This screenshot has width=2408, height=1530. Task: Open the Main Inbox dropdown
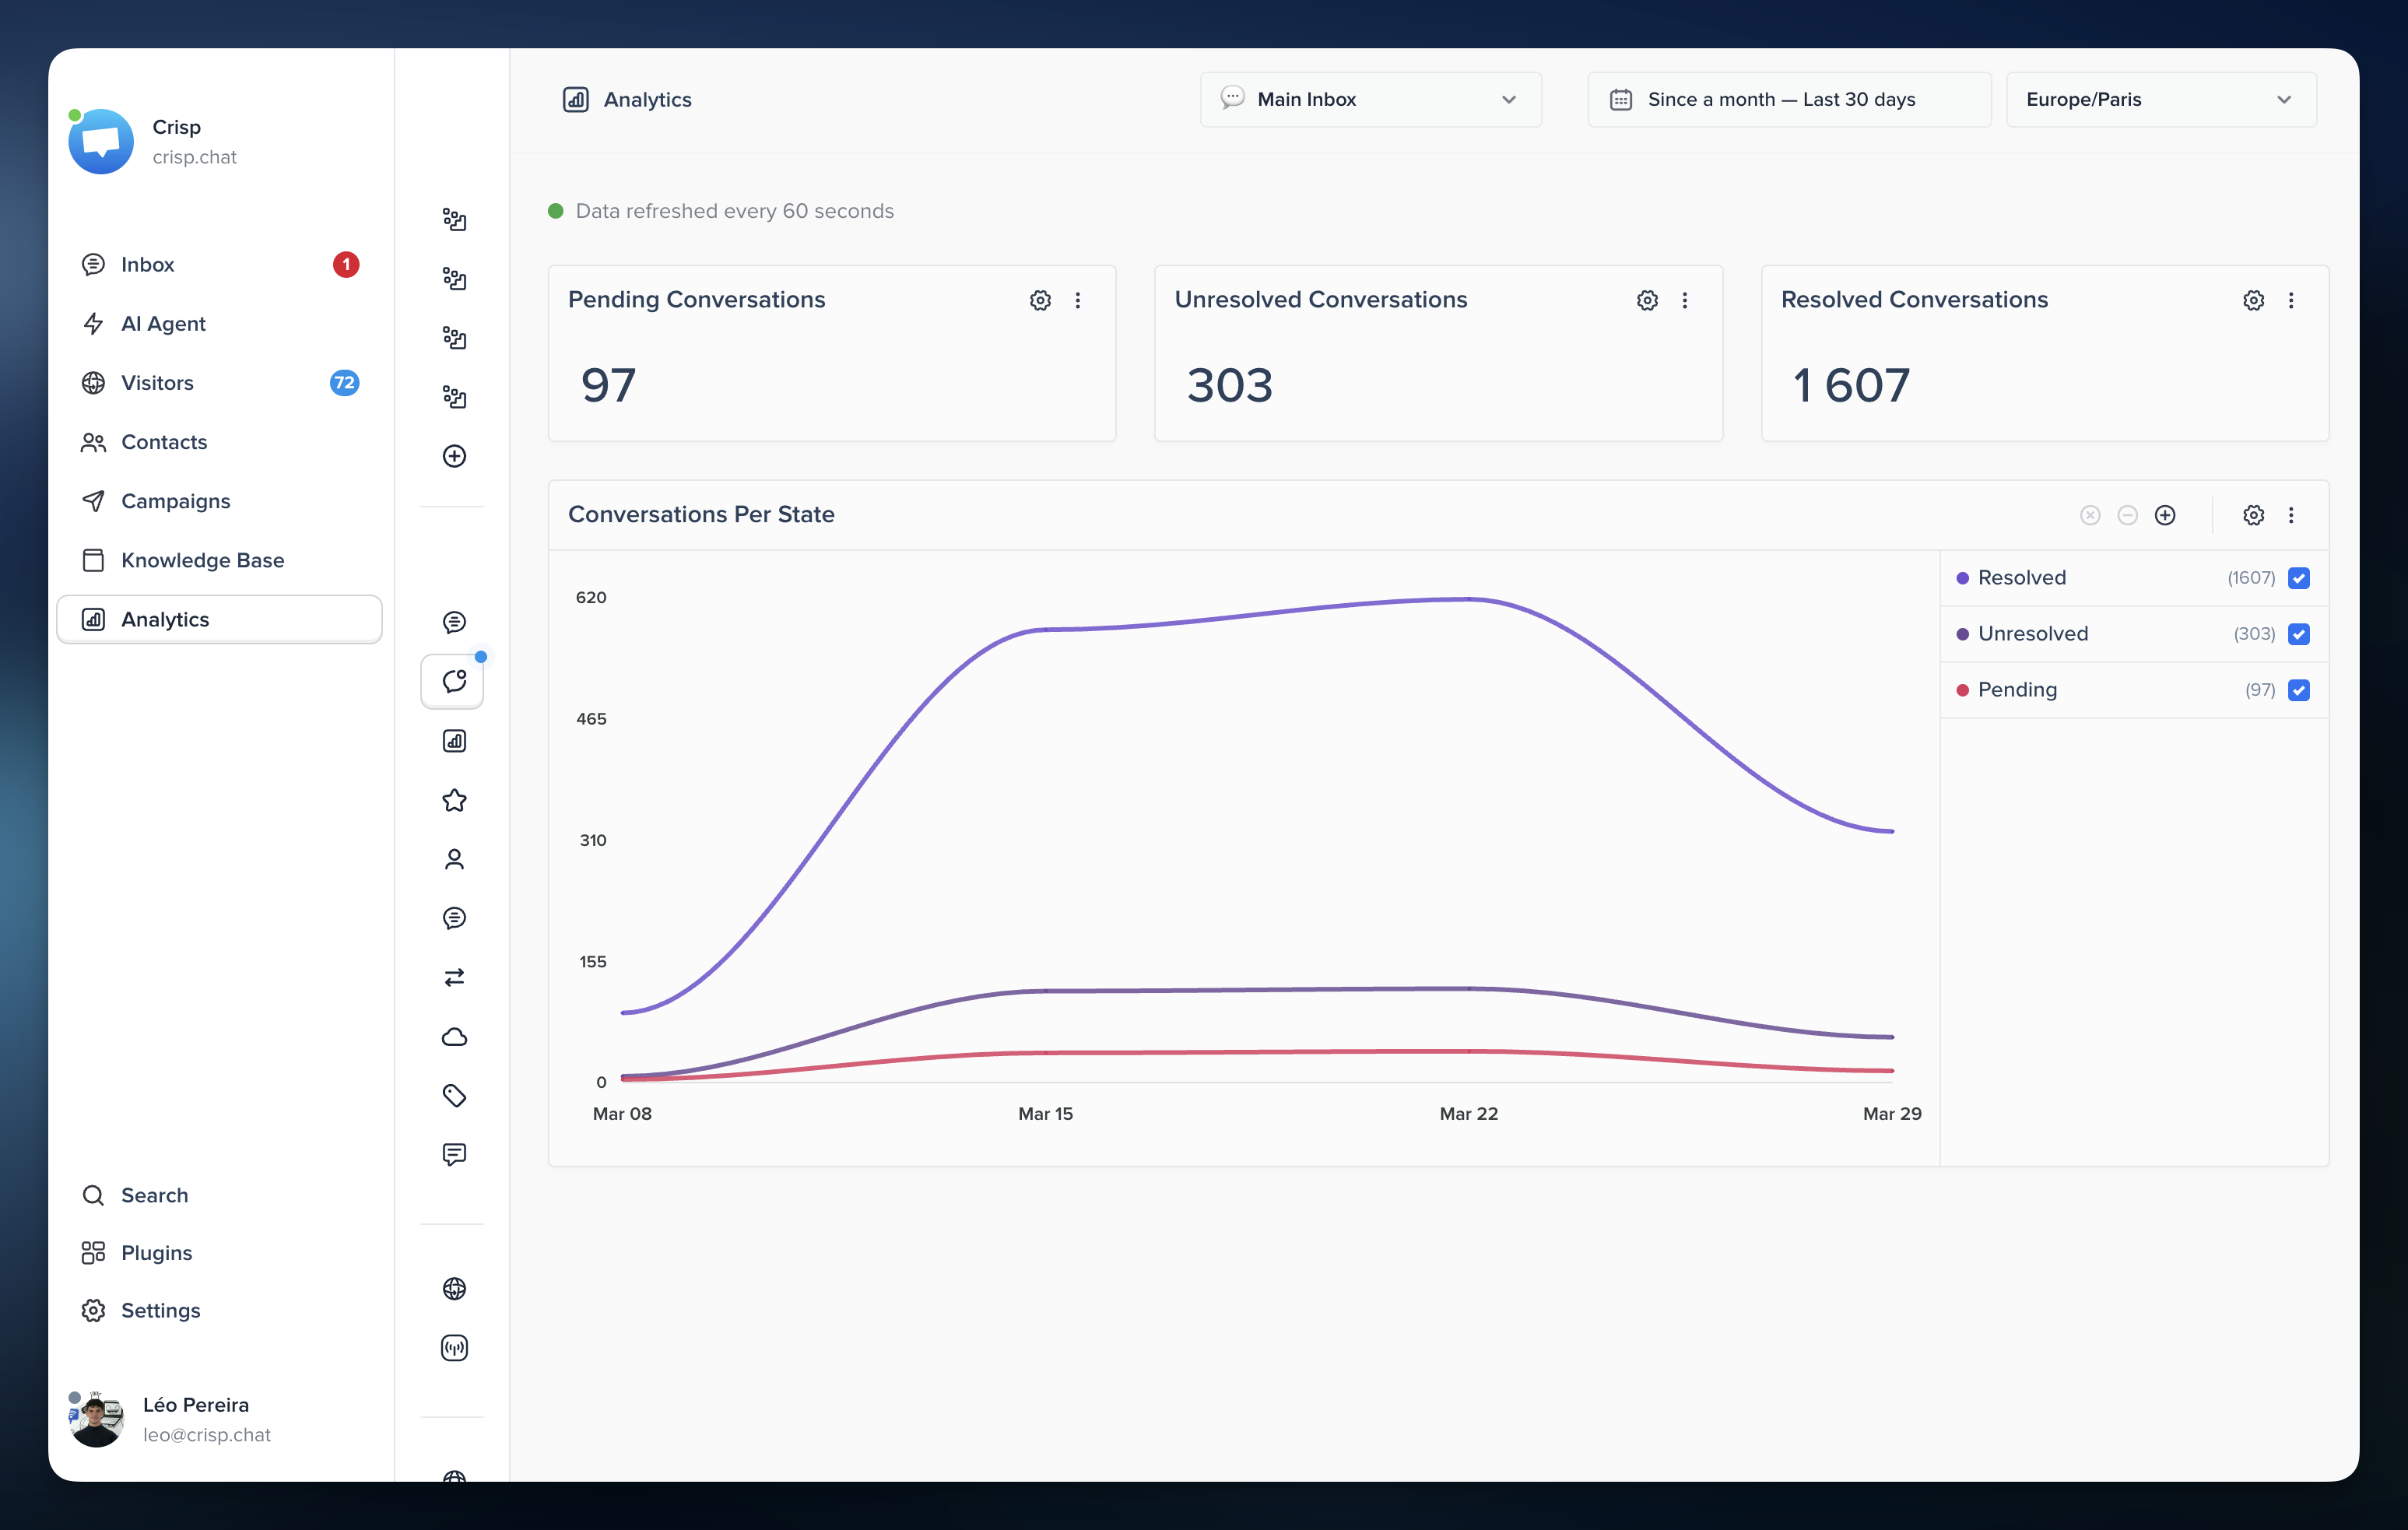(1369, 99)
